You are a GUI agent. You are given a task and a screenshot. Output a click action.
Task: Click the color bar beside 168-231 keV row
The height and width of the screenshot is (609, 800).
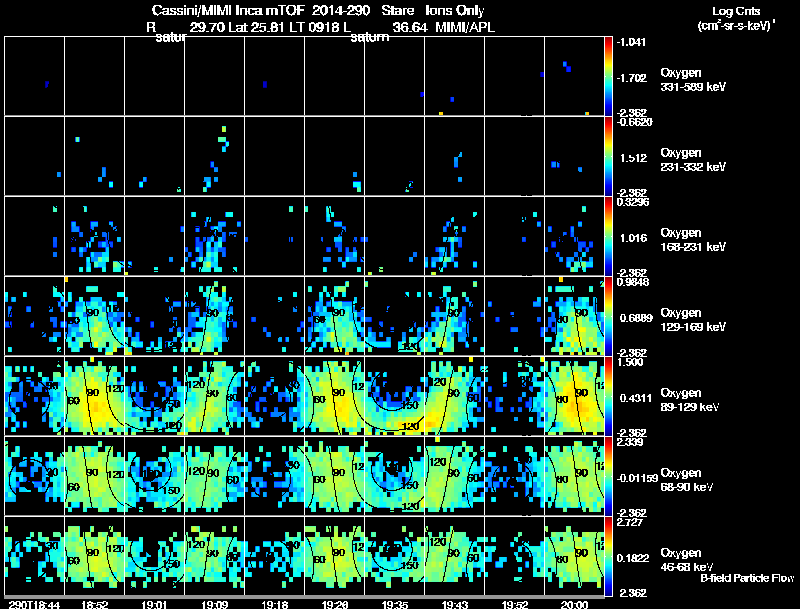[608, 236]
